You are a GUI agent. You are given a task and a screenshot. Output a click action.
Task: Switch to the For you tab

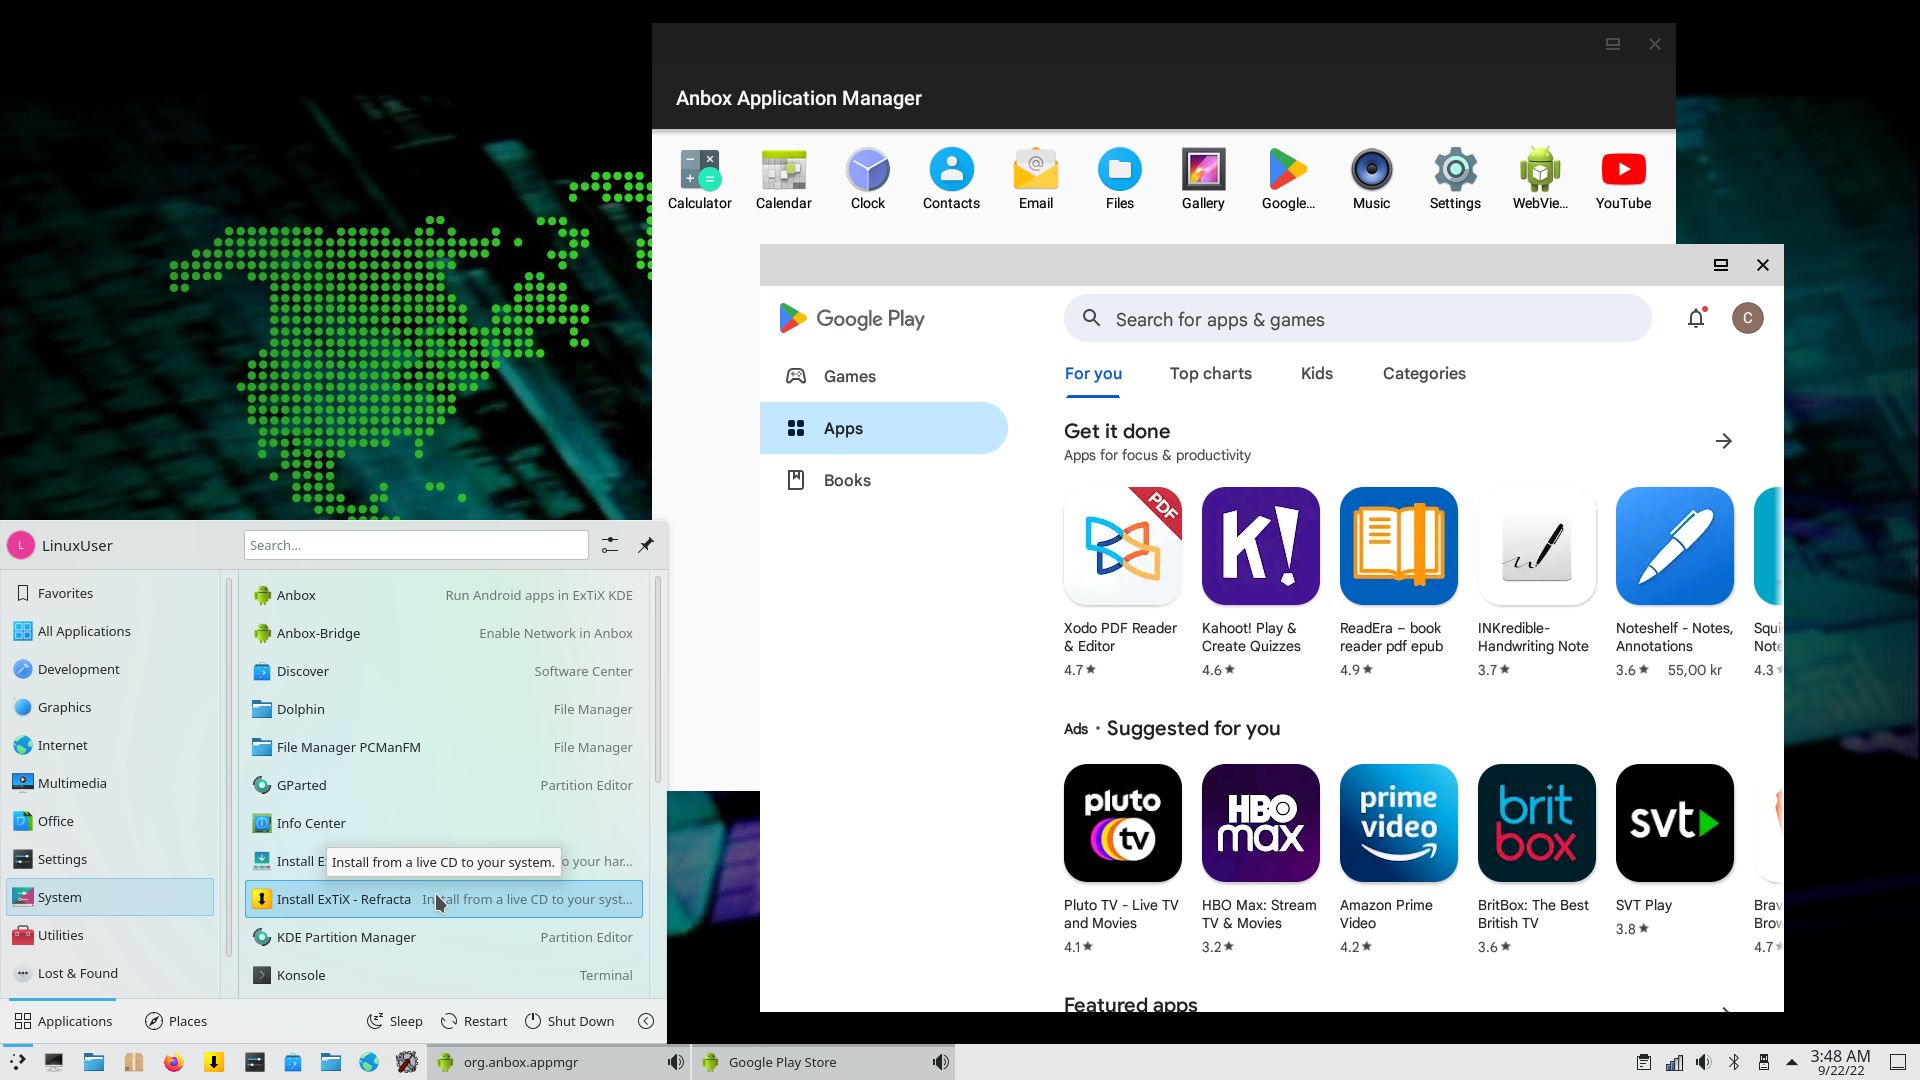pos(1093,373)
